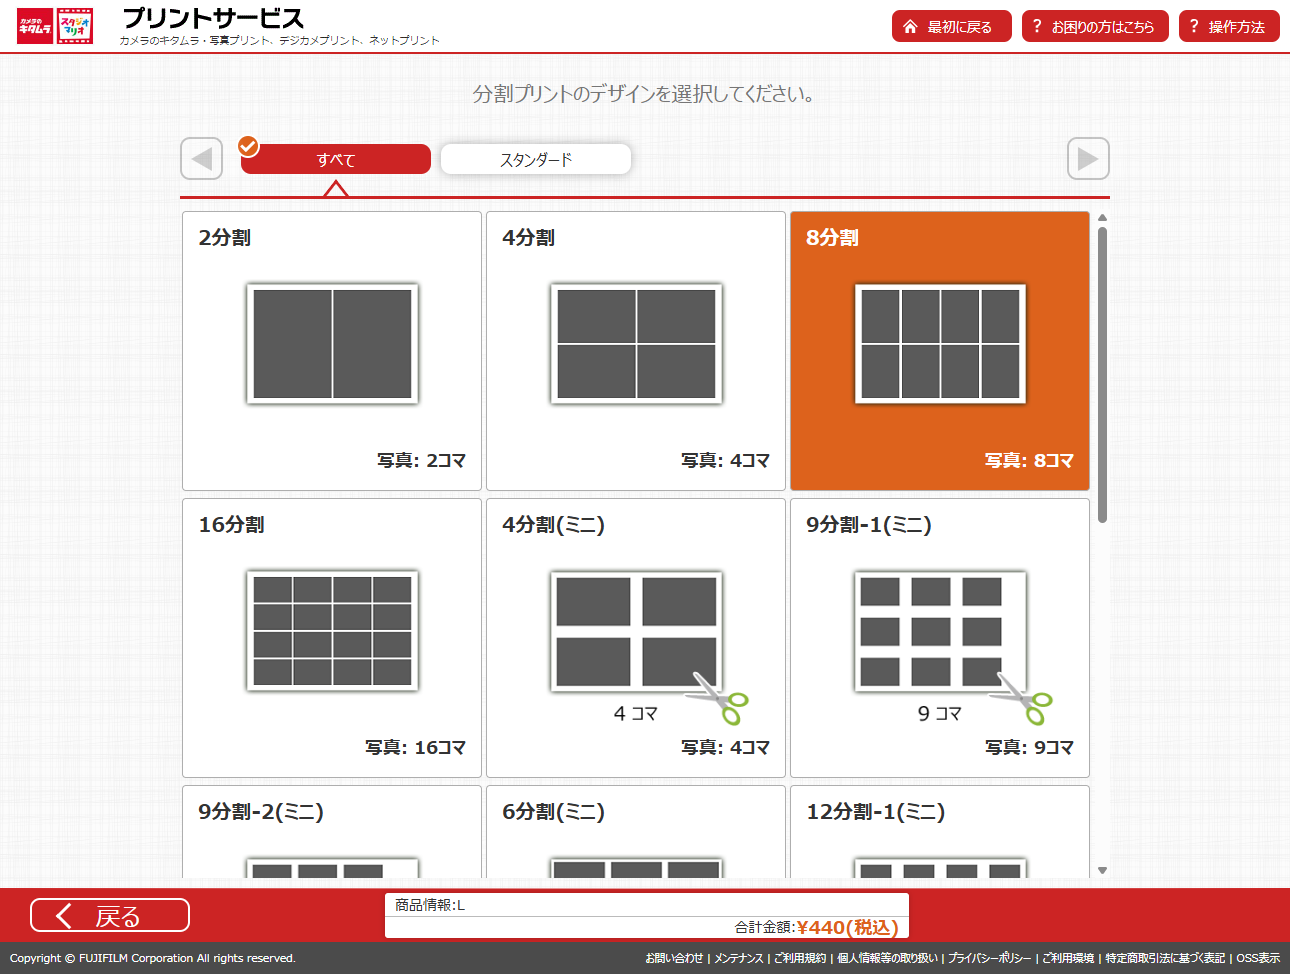Click the back arrow icon on 戻る button
This screenshot has height=974, width=1290.
click(x=63, y=915)
